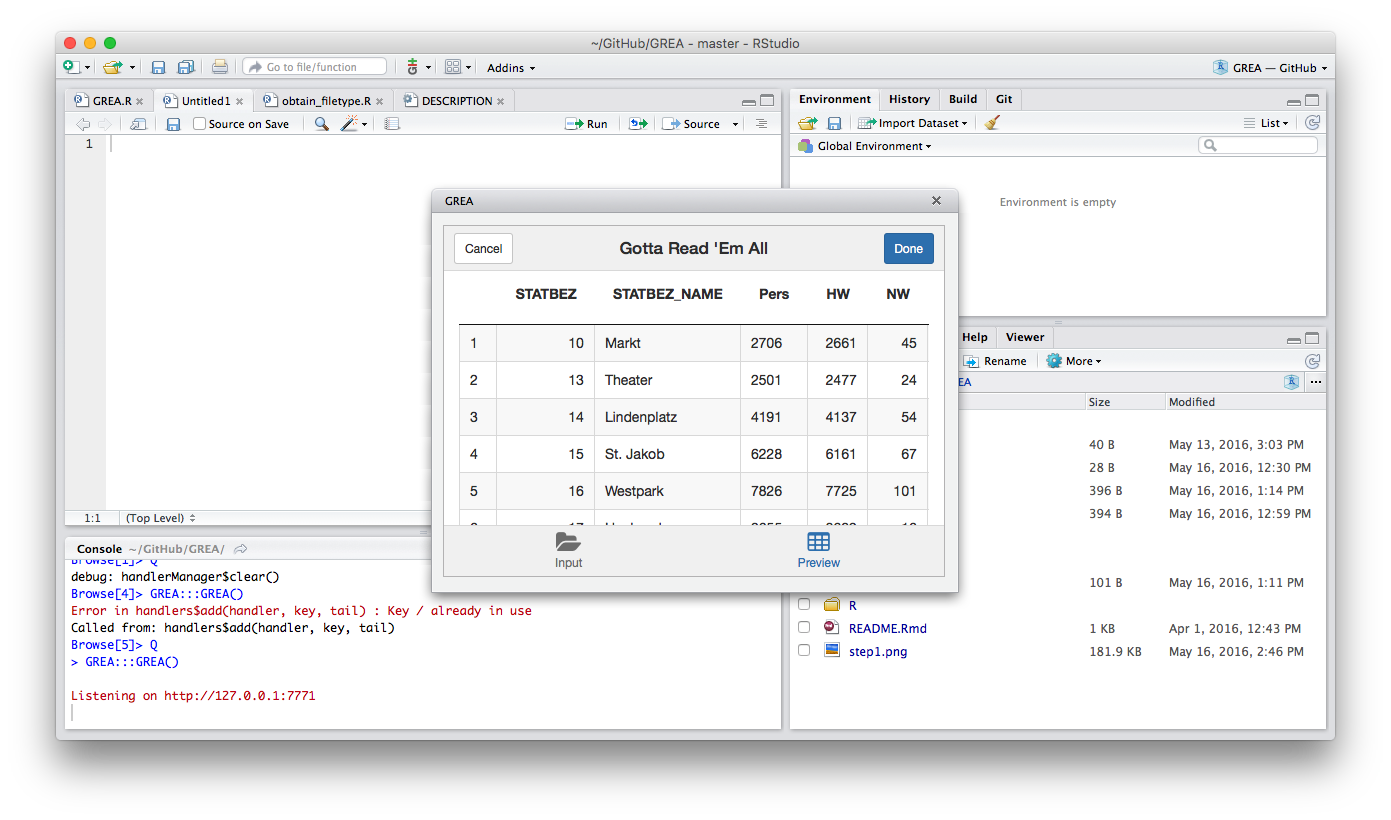1391x820 pixels.
Task: Open the GREA — GitHub project dropdown
Action: (x=1270, y=68)
